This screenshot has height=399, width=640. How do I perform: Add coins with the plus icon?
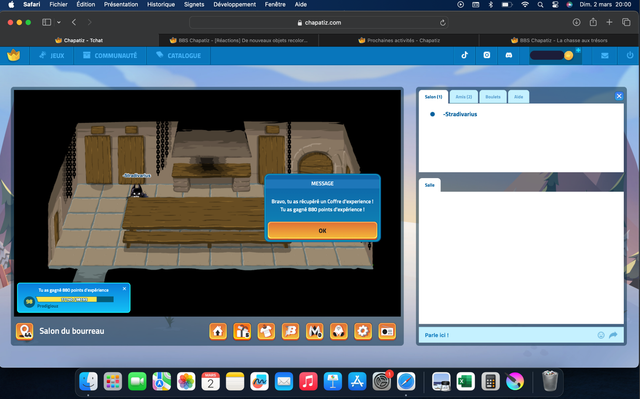[578, 51]
